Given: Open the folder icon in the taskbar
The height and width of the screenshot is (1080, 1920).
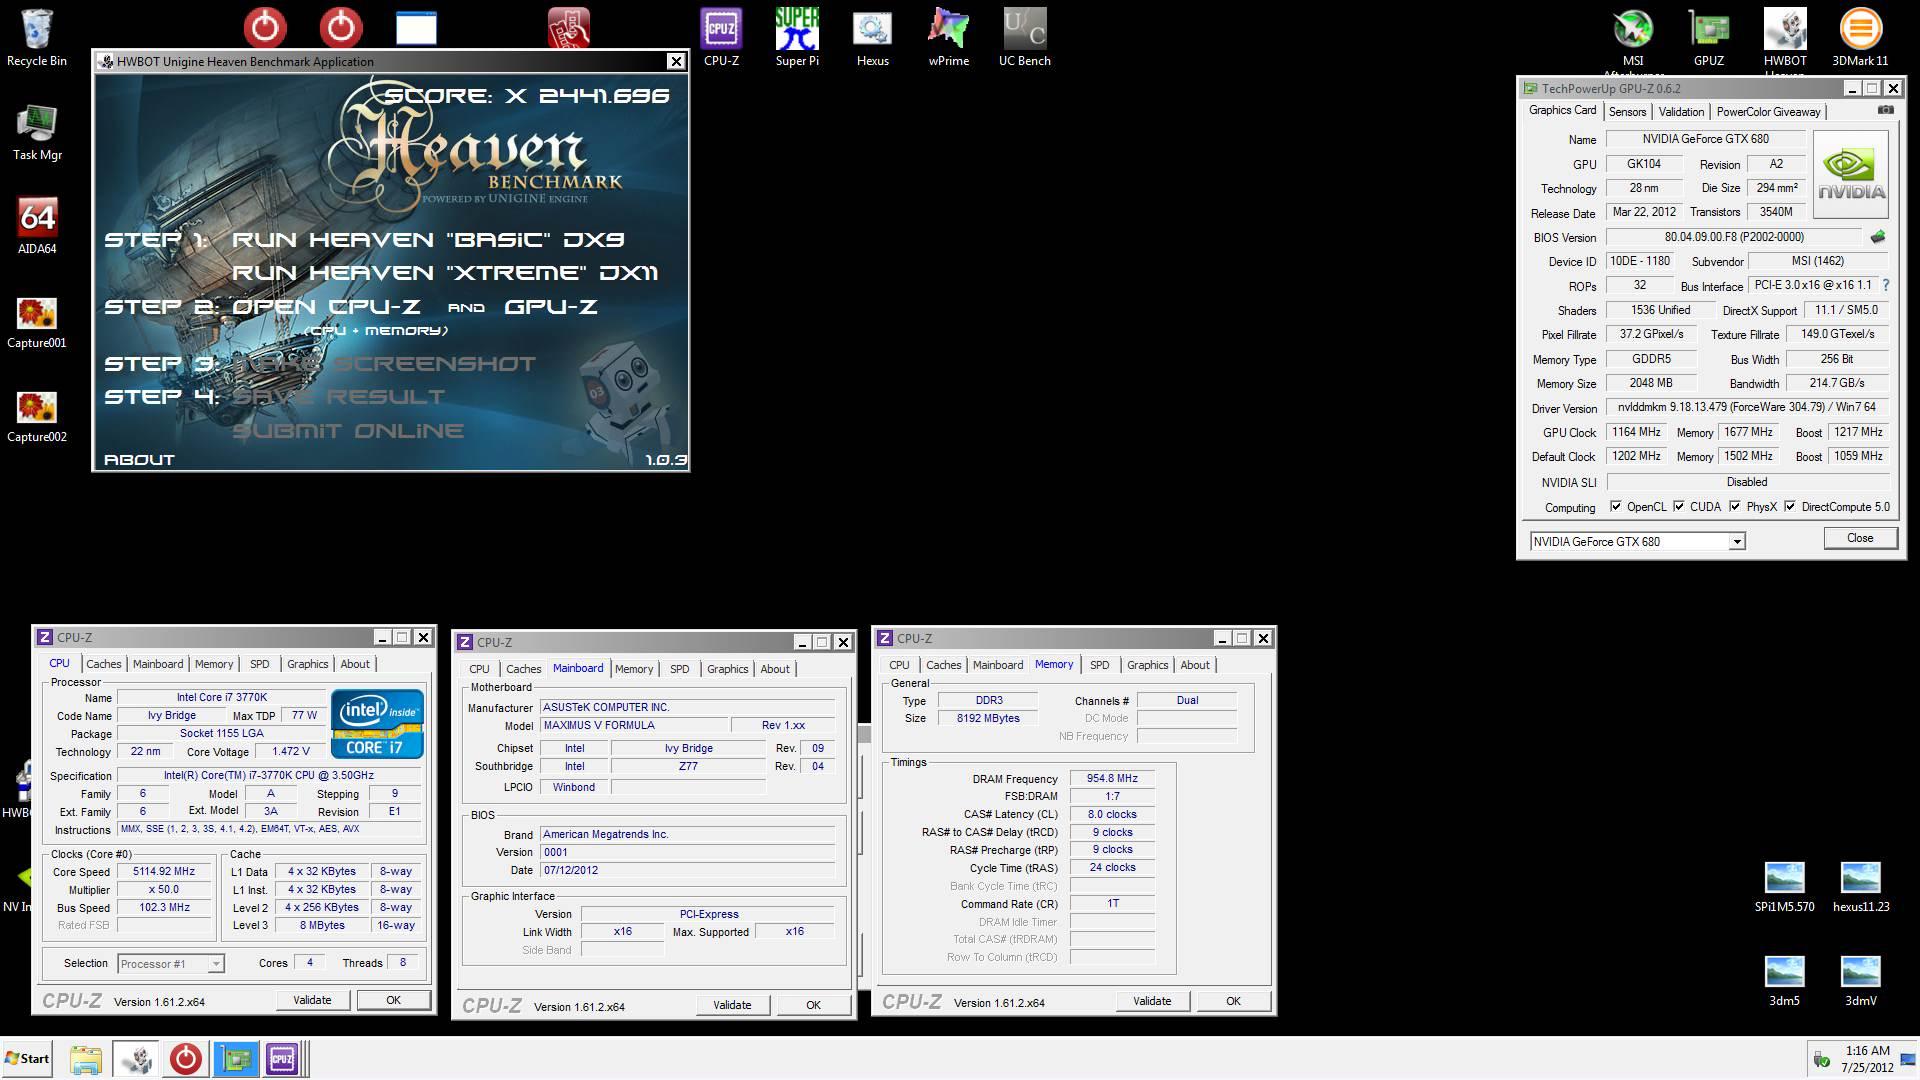Looking at the screenshot, I should pos(86,1059).
